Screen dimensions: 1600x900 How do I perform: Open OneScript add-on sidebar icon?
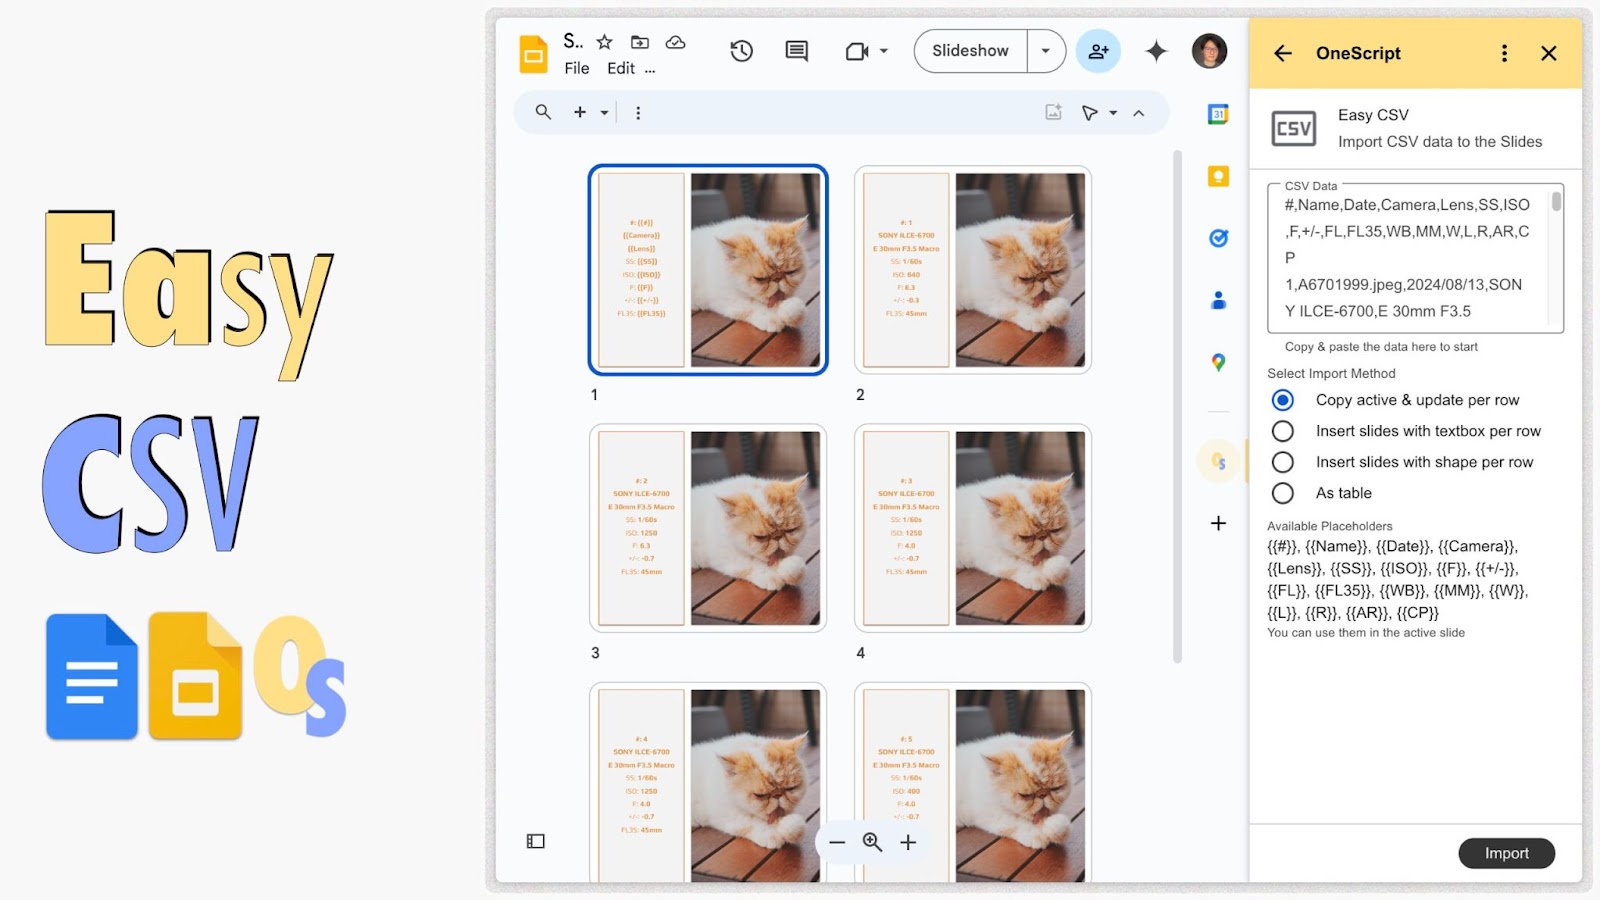(x=1218, y=461)
